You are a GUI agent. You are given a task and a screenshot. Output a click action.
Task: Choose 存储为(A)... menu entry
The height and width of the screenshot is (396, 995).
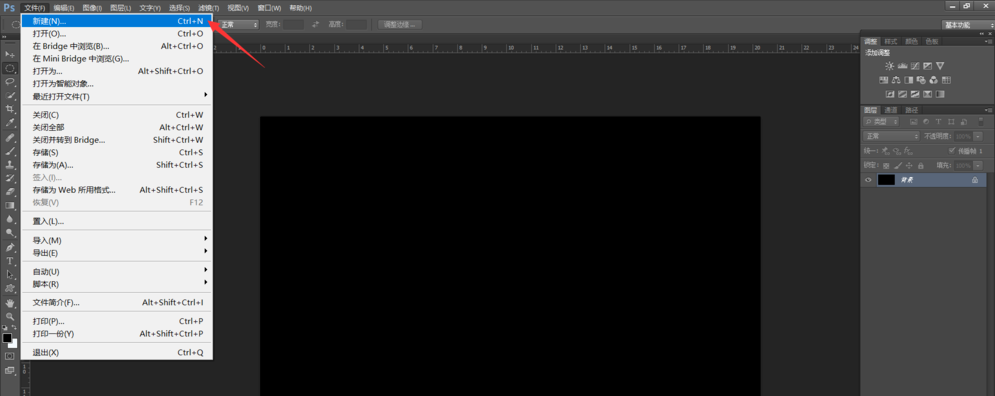tap(117, 165)
